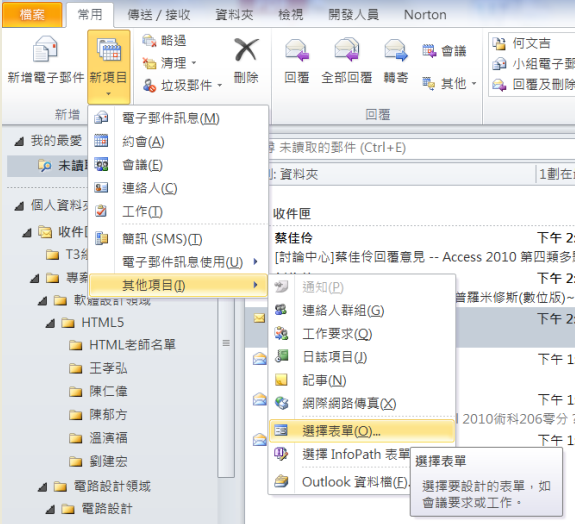Viewport: 575px width, 524px height.
Task: Click the 刪除 delete X icon
Action: pyautogui.click(x=246, y=49)
